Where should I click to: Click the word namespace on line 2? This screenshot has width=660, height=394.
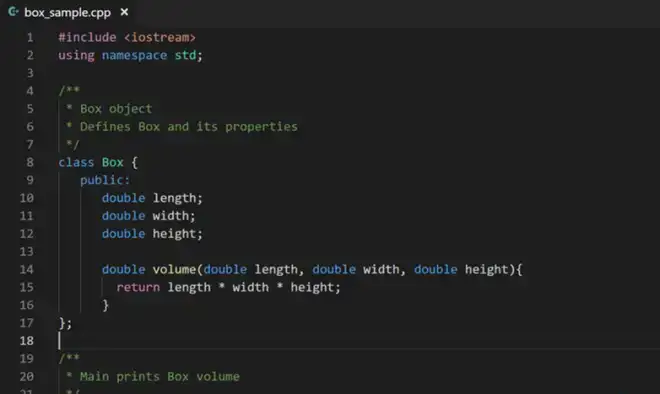coord(134,55)
